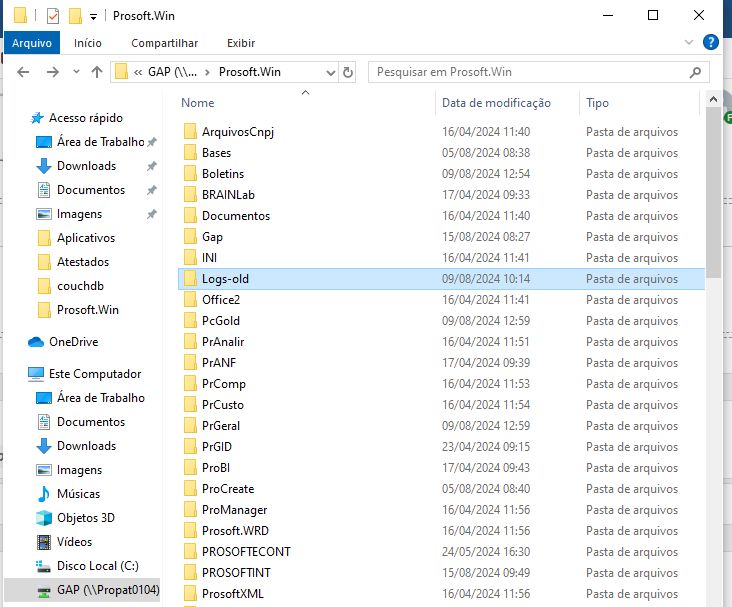
Task: Click the search magnifier icon
Action: tap(695, 72)
